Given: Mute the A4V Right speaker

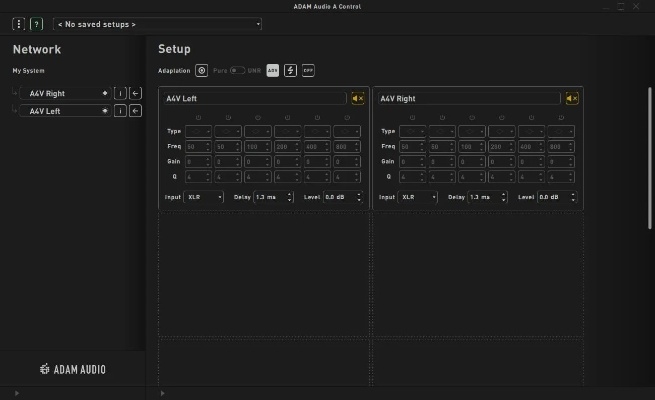Looking at the screenshot, I should (x=571, y=98).
